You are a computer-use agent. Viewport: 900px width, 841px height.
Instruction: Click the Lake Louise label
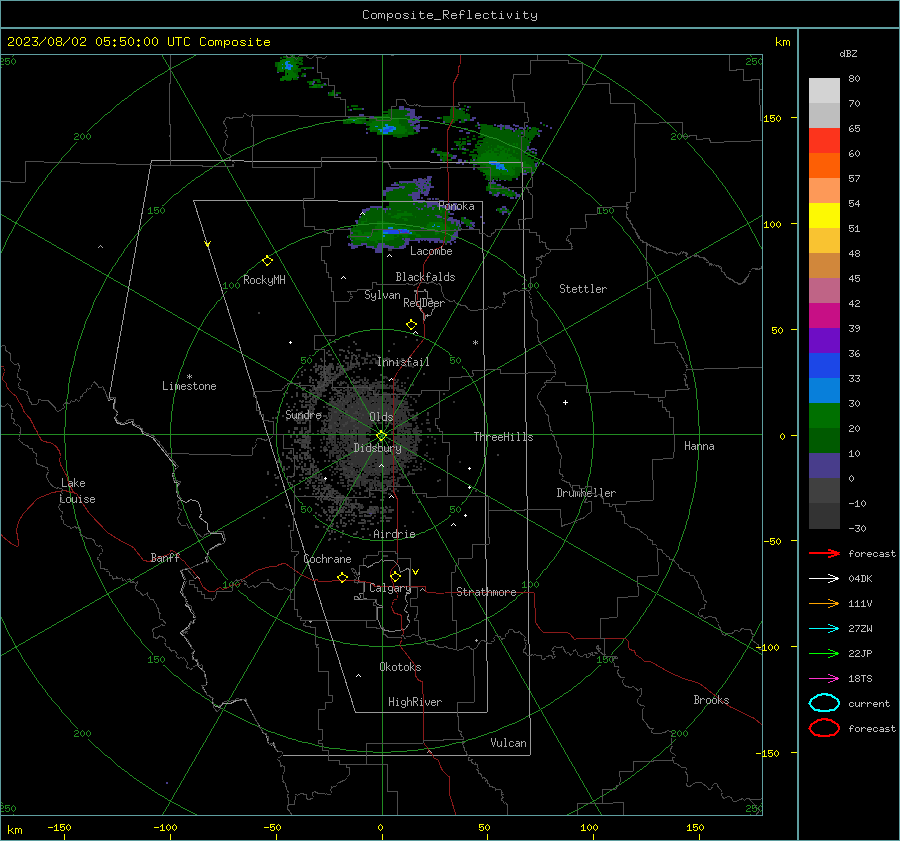pos(77,491)
